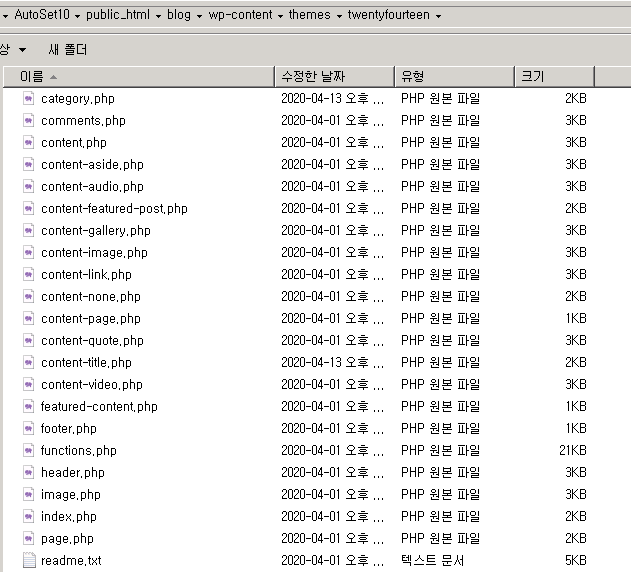
Task: Go to AutoSet10 in the address bar
Action: [x=42, y=15]
